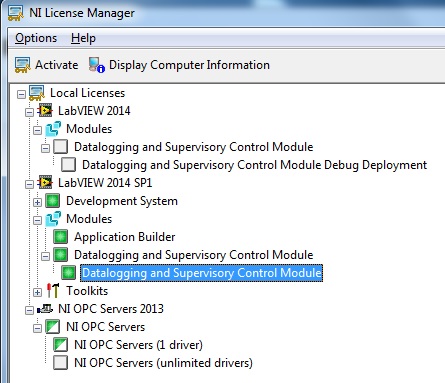Viewport: 445px width, 383px height.
Task: Open the Help menu
Action: tap(83, 38)
